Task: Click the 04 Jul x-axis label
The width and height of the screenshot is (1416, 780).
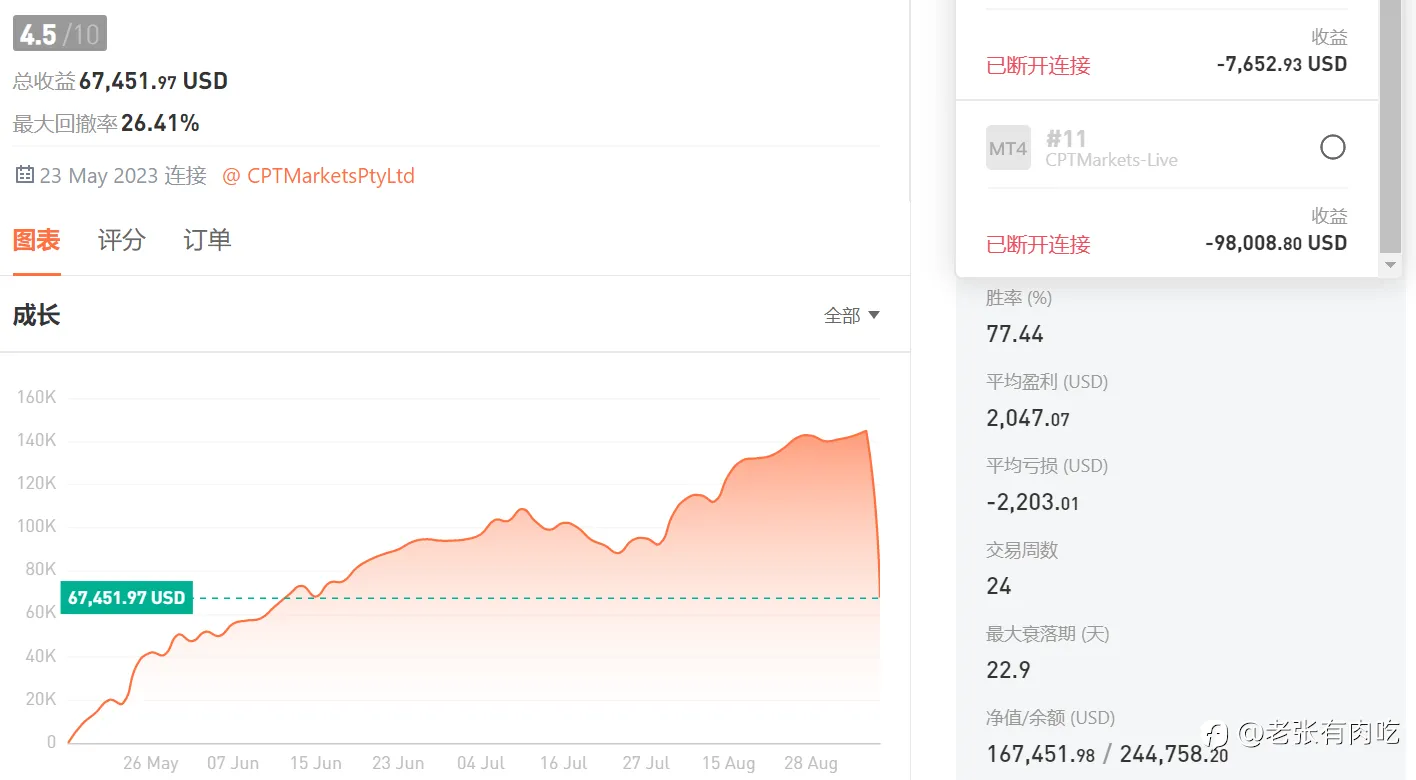Action: [481, 763]
